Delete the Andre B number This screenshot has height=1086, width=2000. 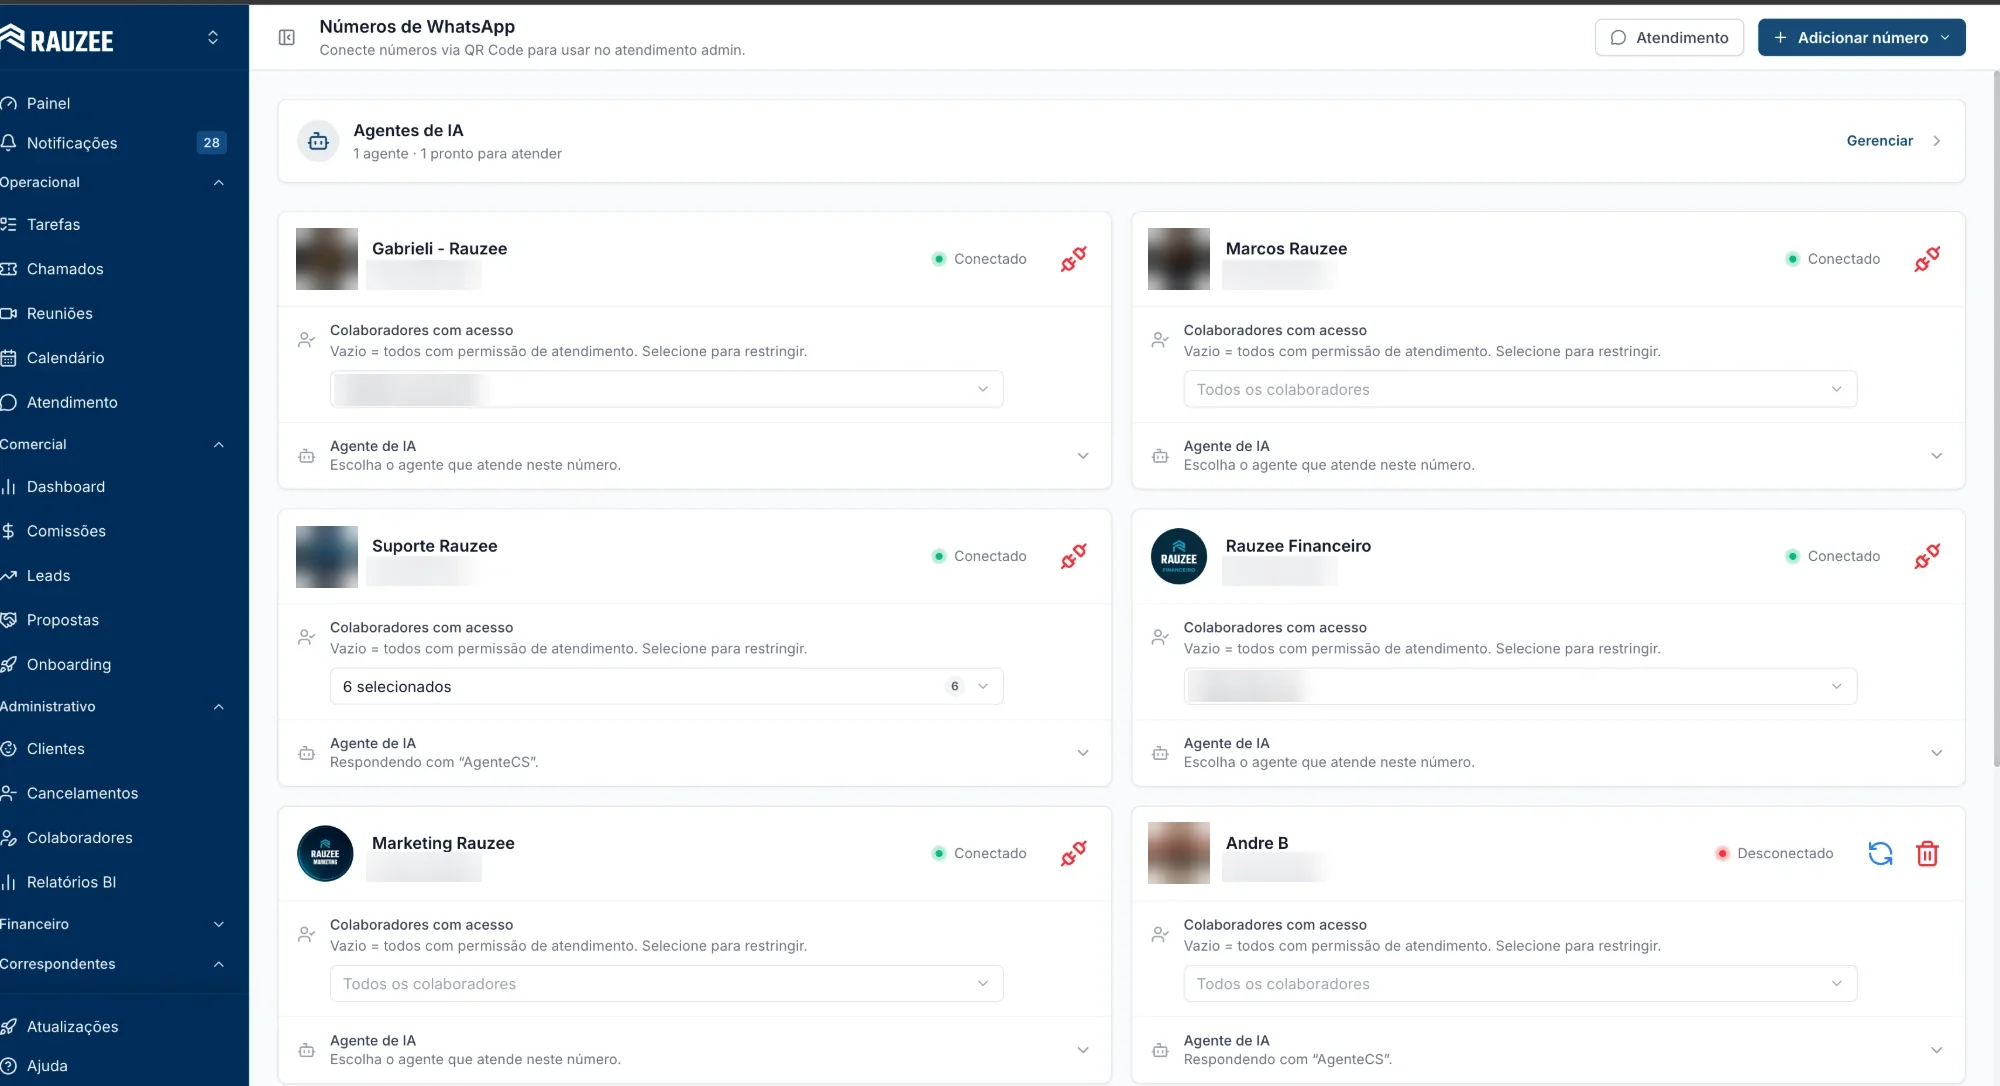pos(1927,853)
